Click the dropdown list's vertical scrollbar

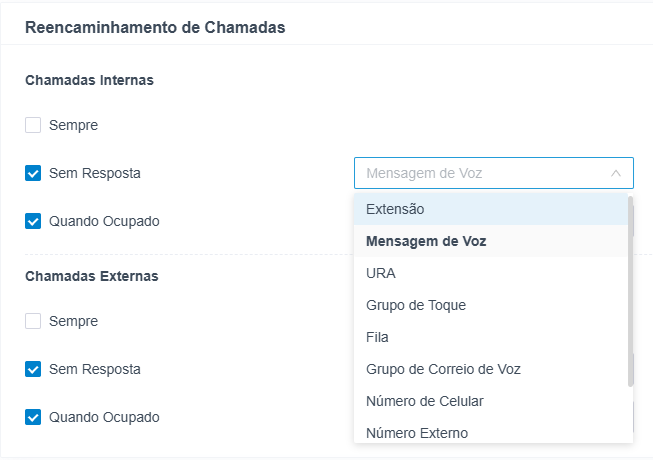tap(630, 290)
